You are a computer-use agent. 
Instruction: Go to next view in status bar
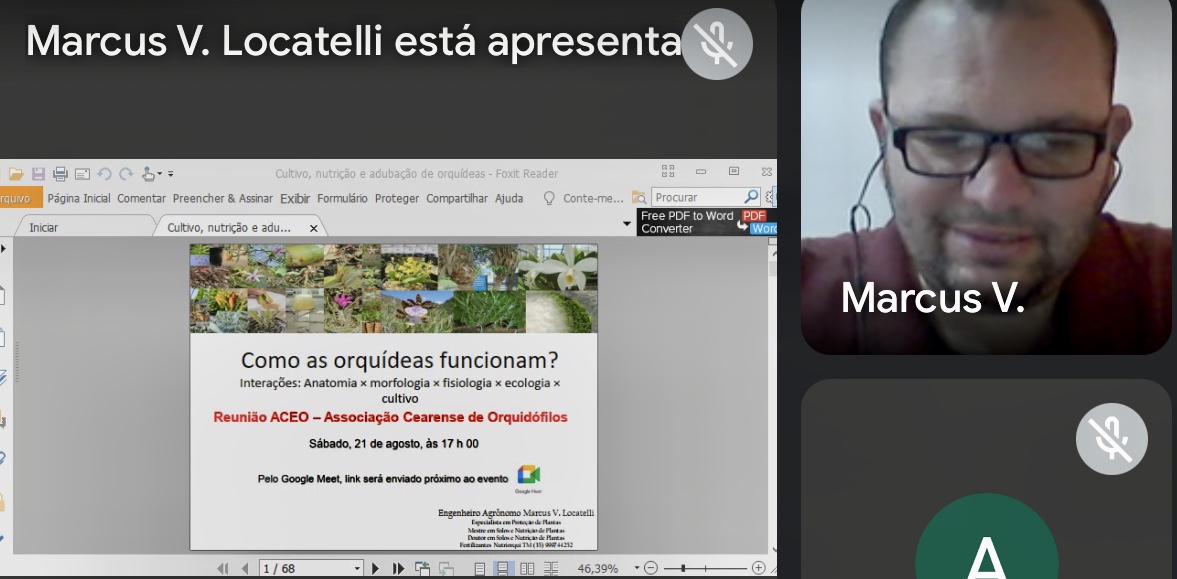tap(446, 568)
